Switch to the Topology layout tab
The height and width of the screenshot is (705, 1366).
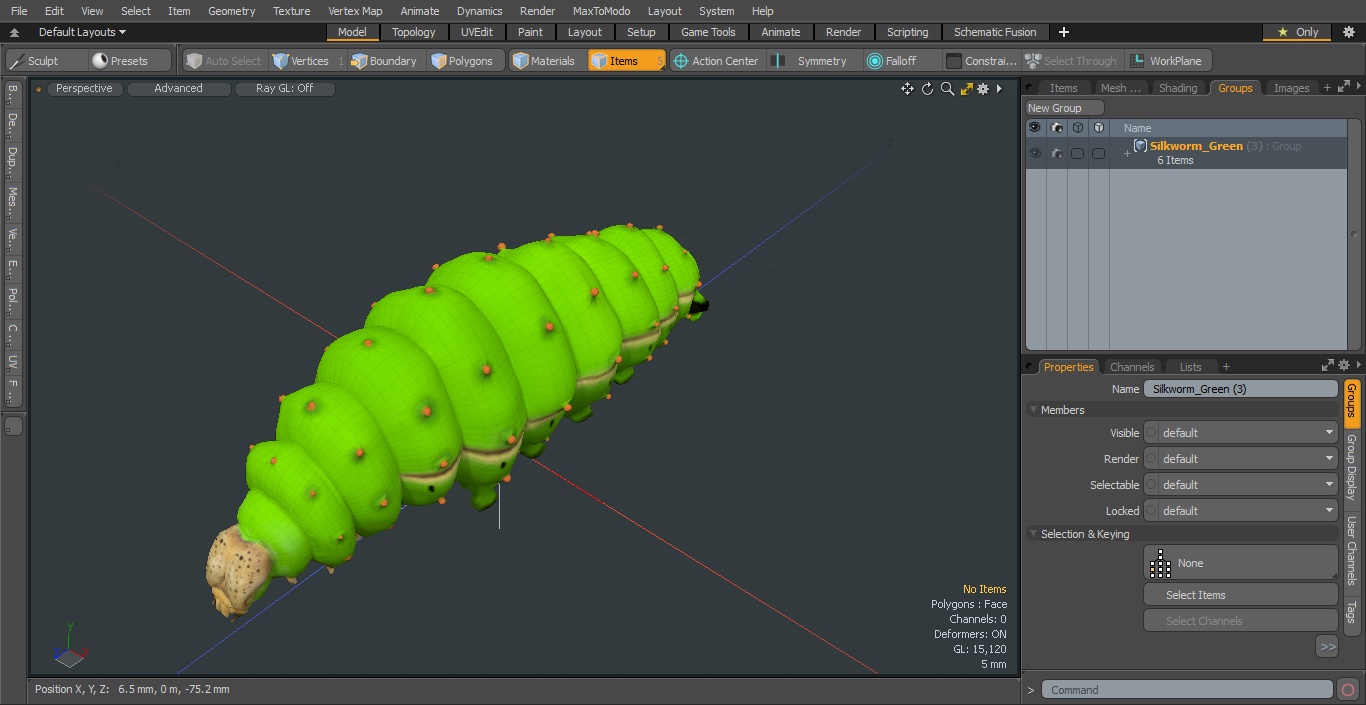click(414, 32)
